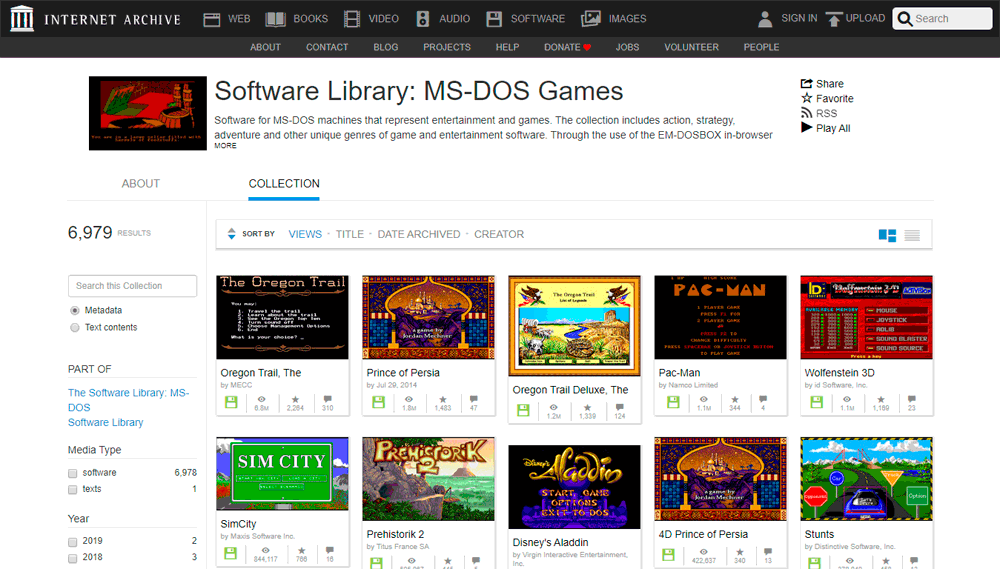
Task: Check the texts media type checkbox
Action: pyautogui.click(x=73, y=490)
